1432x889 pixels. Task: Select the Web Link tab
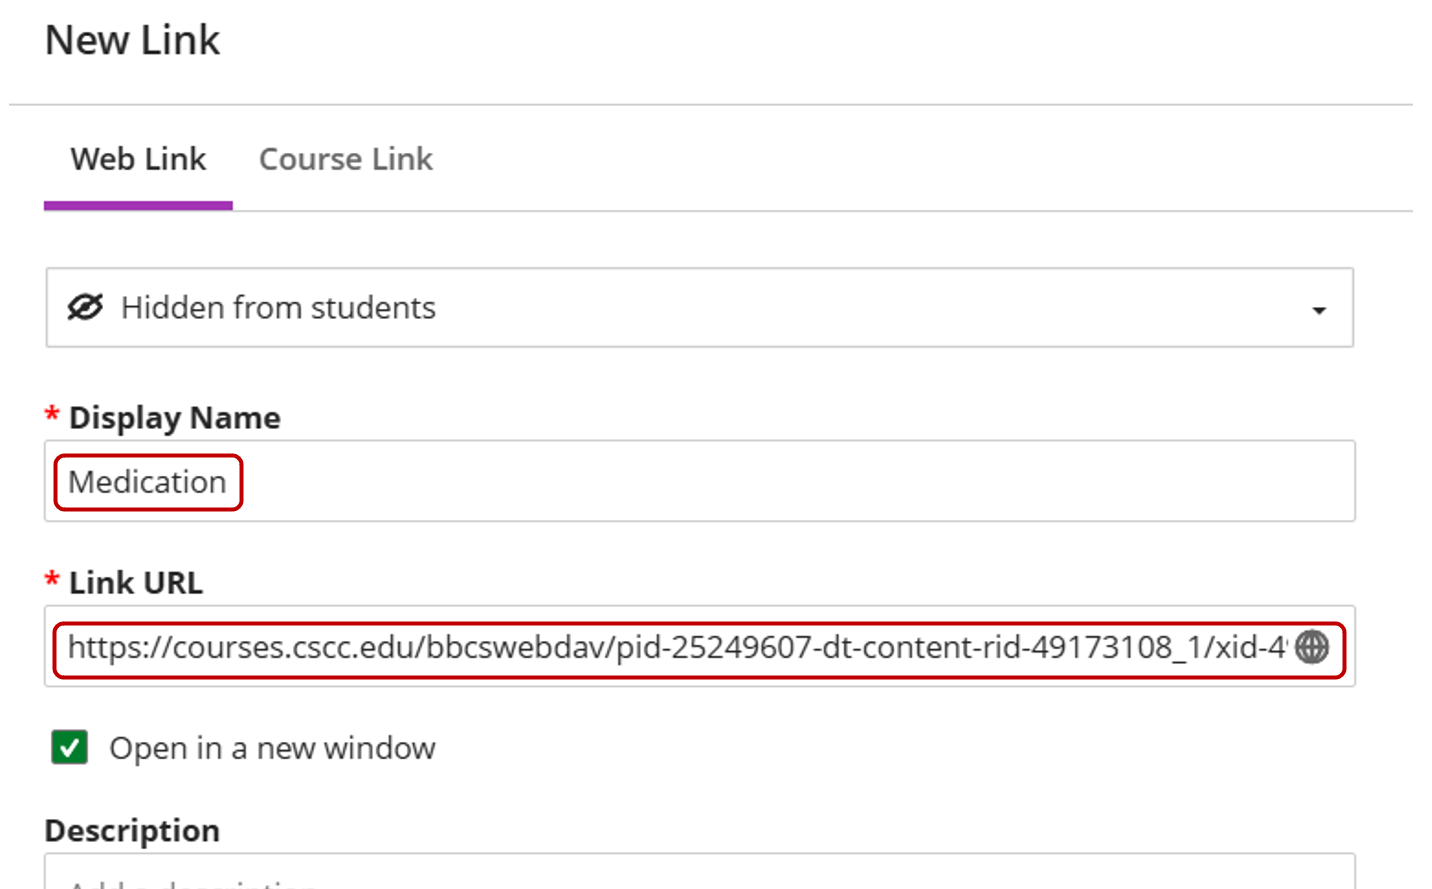click(138, 158)
